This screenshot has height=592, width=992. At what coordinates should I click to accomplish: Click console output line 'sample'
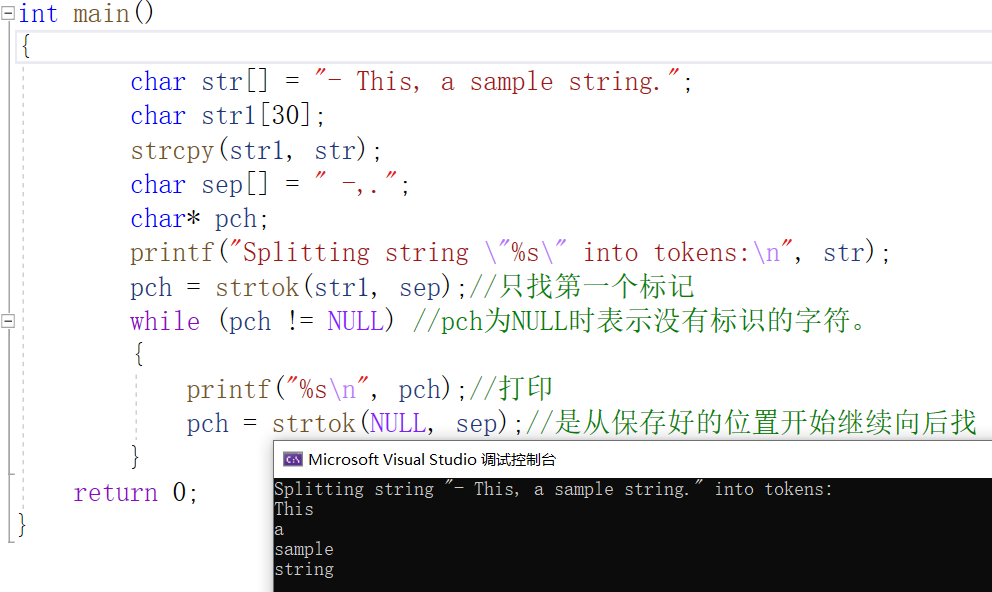[304, 549]
